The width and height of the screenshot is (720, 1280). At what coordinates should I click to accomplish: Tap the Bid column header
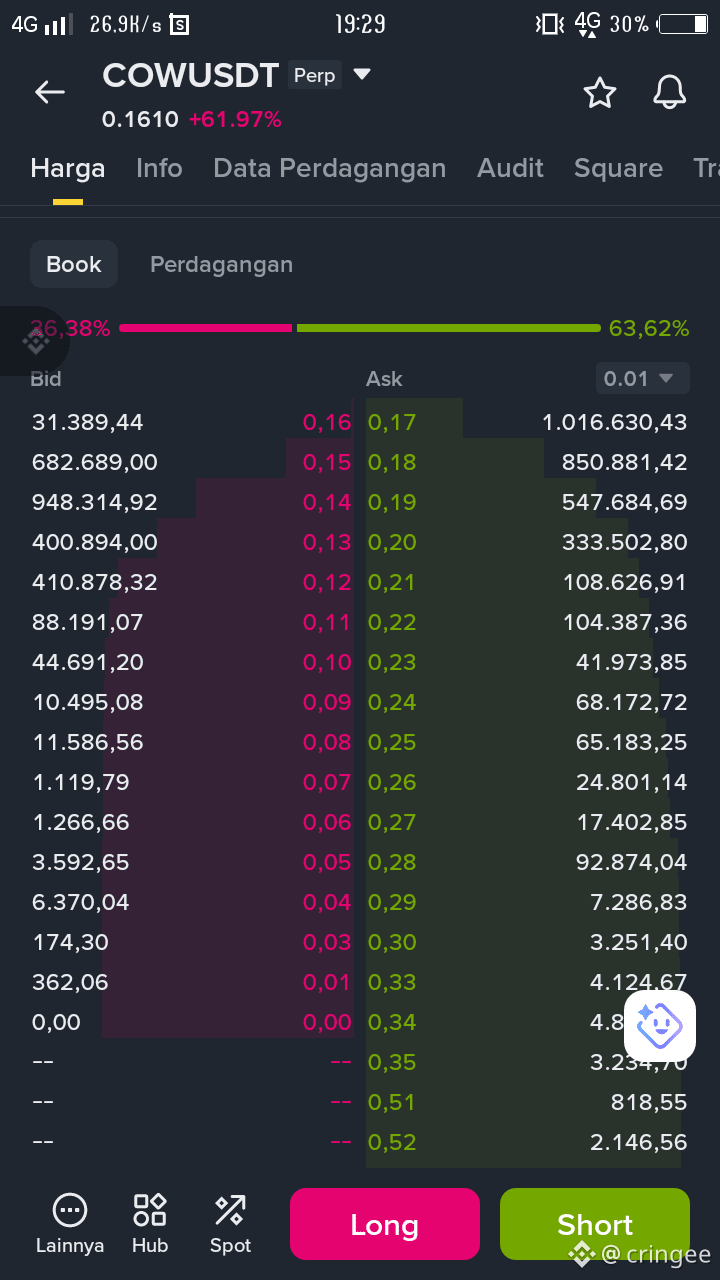pyautogui.click(x=46, y=379)
